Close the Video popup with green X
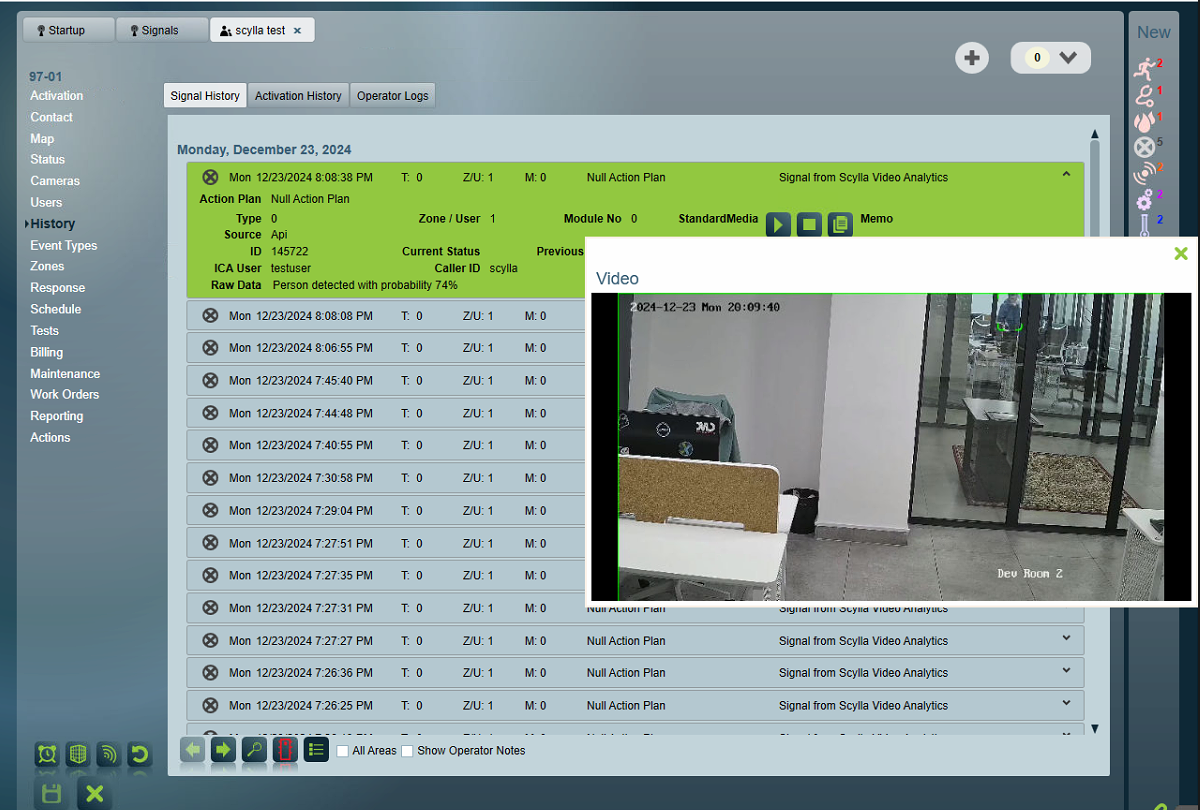This screenshot has width=1200, height=810. tap(1181, 254)
